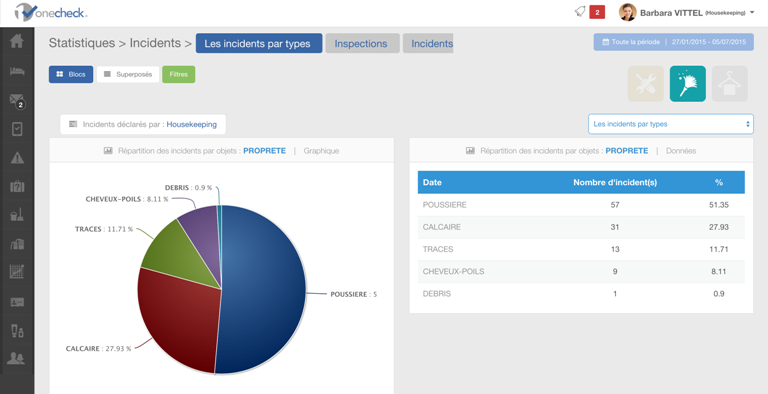Switch to Blocs layout view
The image size is (768, 394).
(x=71, y=74)
